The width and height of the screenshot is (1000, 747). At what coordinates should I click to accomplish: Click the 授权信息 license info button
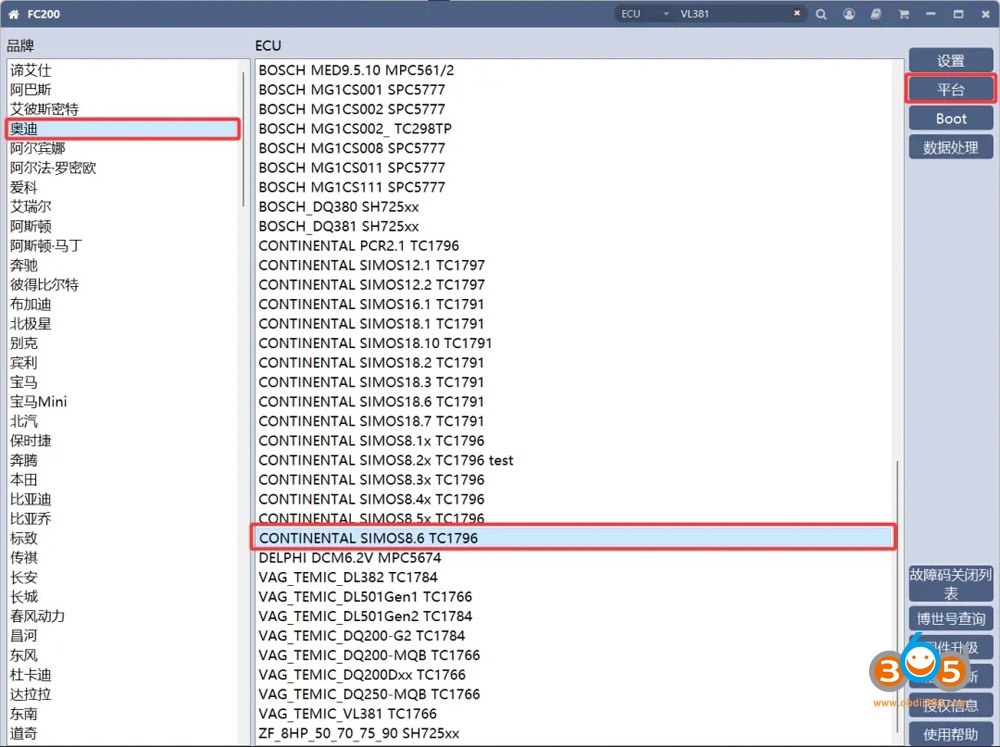point(950,705)
